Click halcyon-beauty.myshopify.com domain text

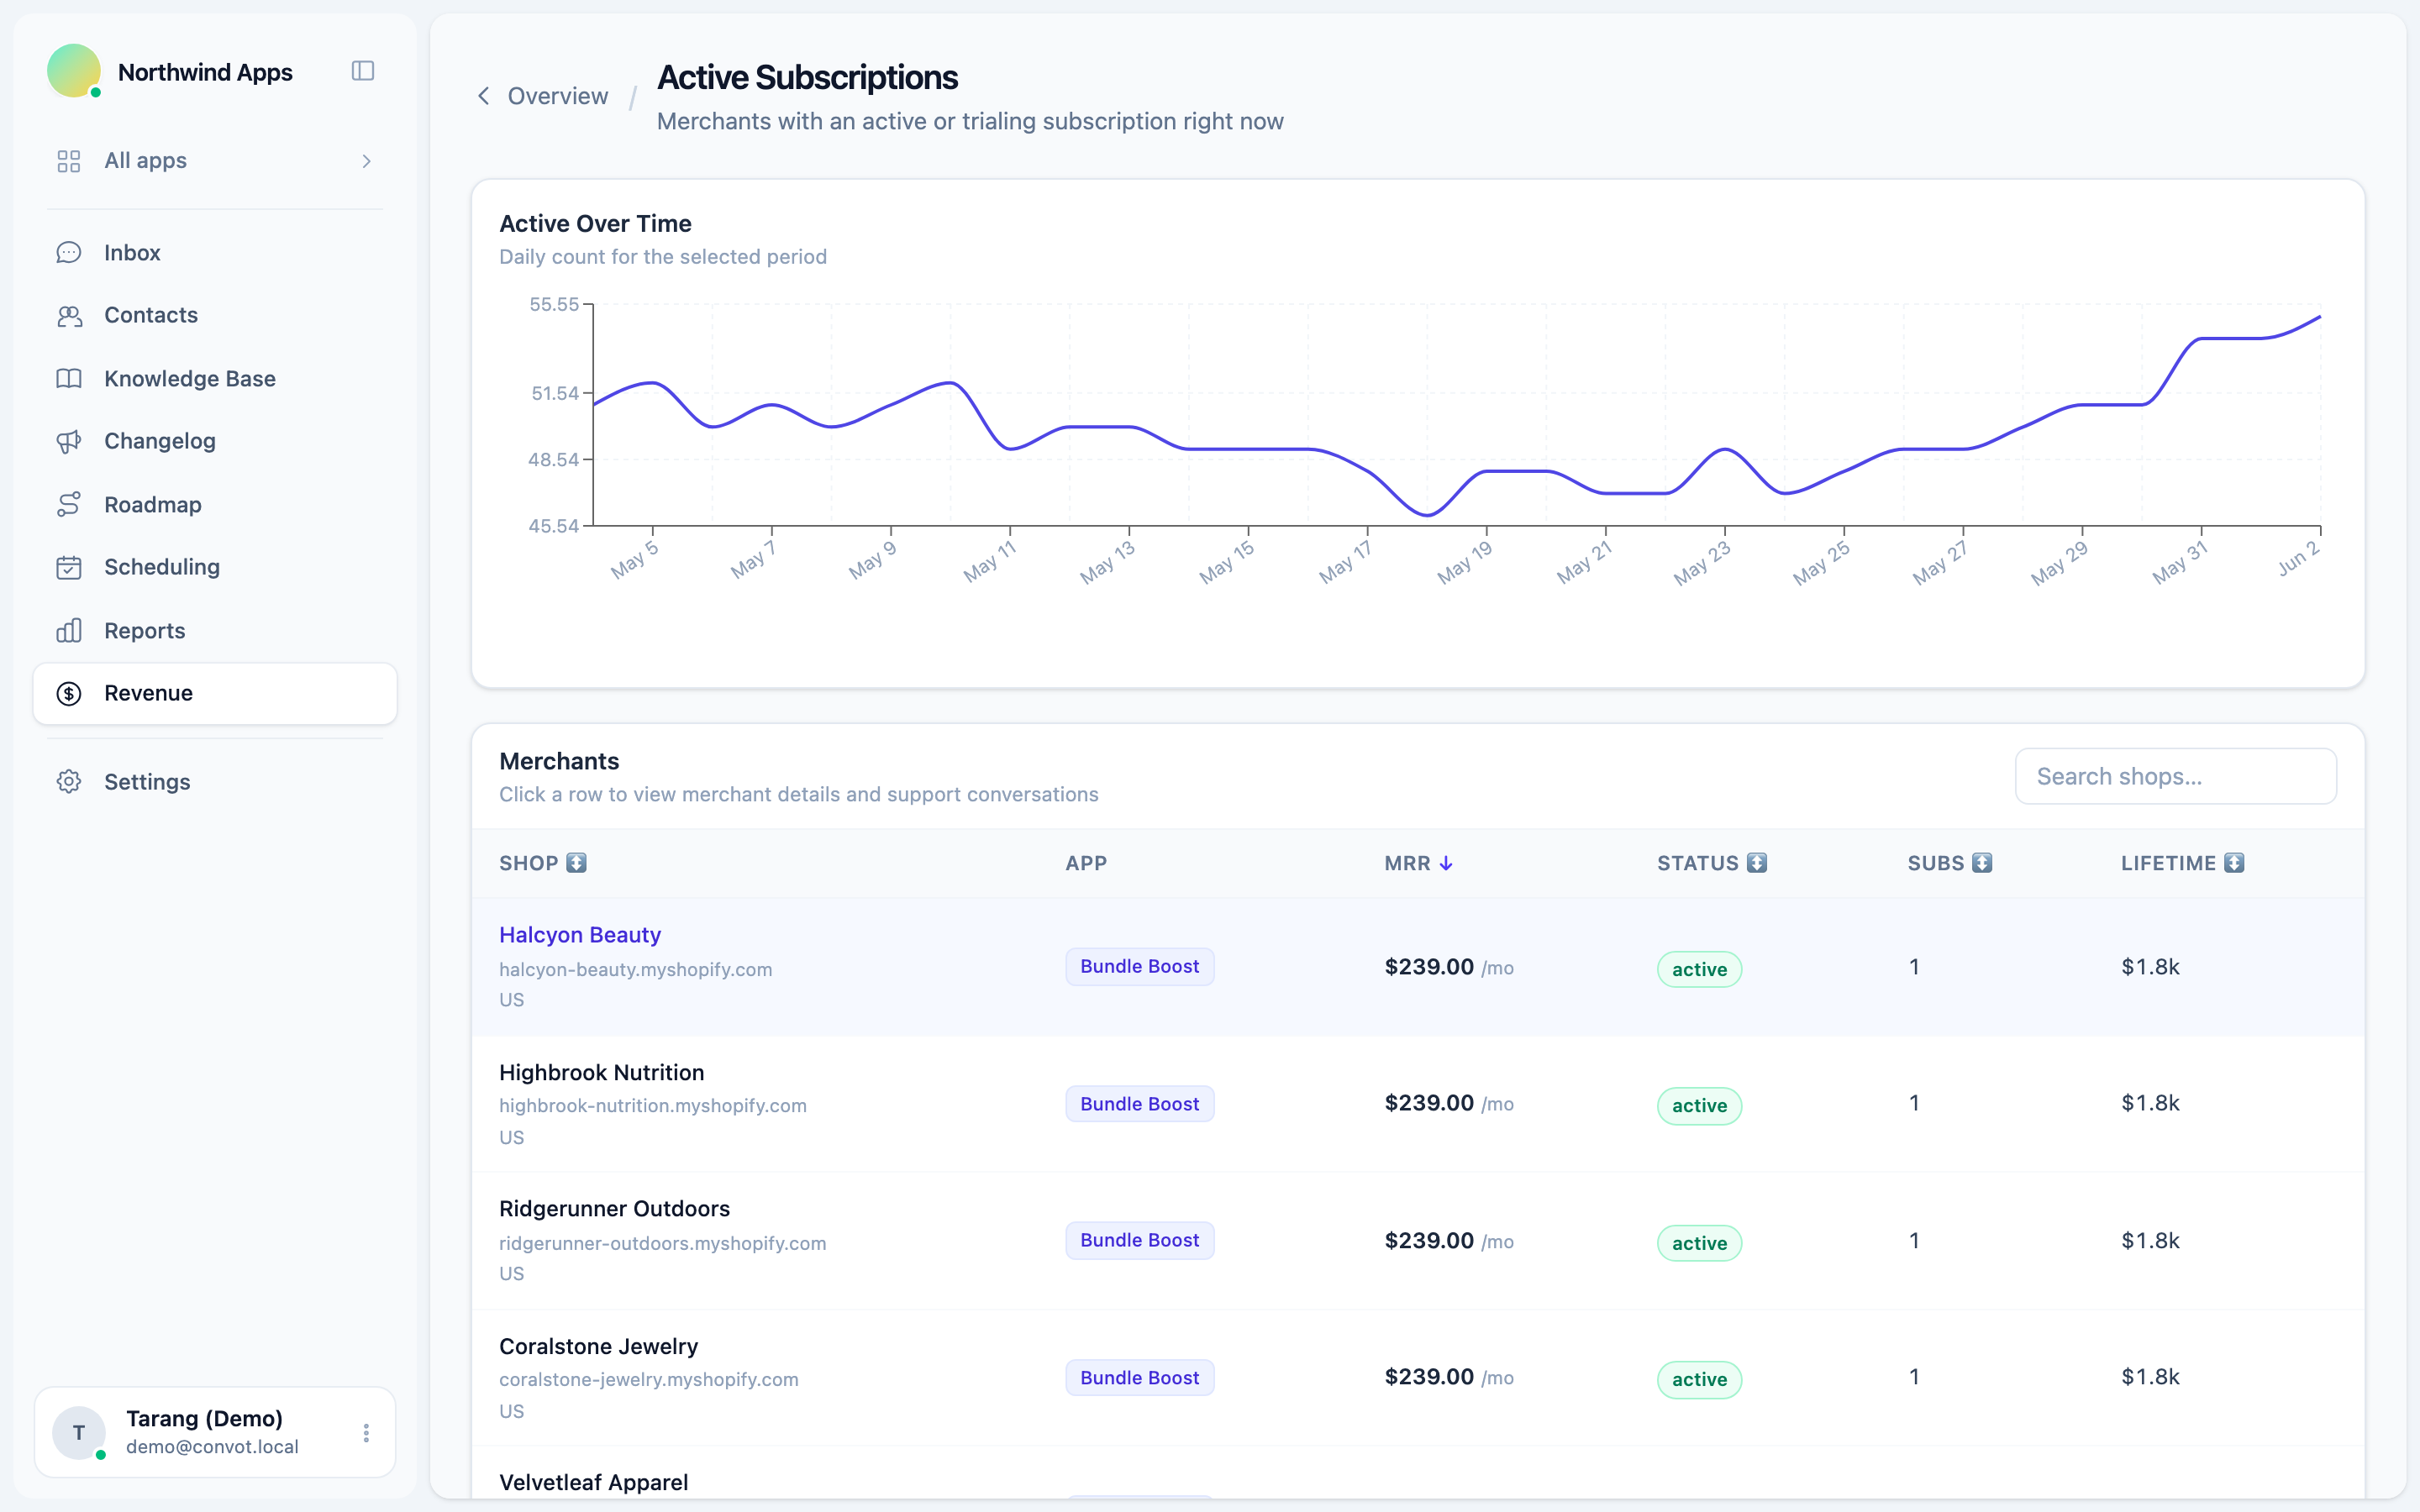click(x=635, y=970)
